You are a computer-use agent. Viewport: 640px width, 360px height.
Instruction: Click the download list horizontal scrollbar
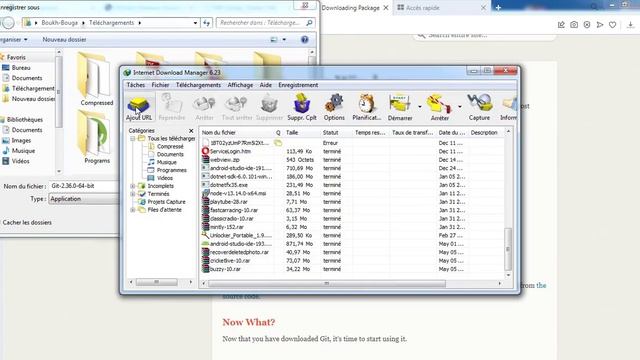click(x=327, y=283)
